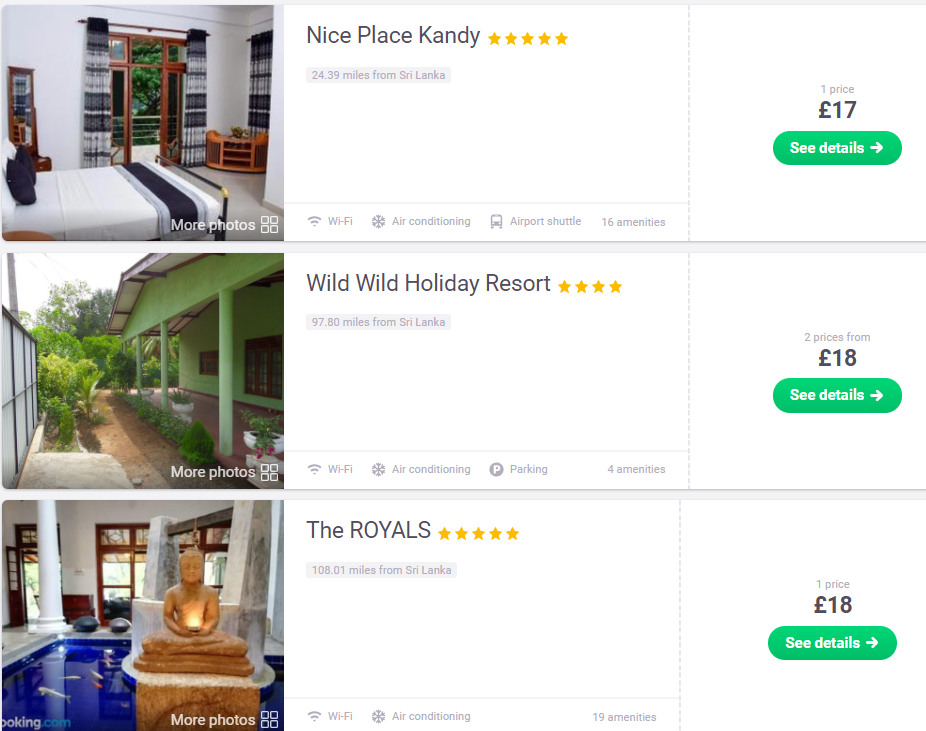Open Nice Place Kandy hotel title
926x731 pixels.
393,35
